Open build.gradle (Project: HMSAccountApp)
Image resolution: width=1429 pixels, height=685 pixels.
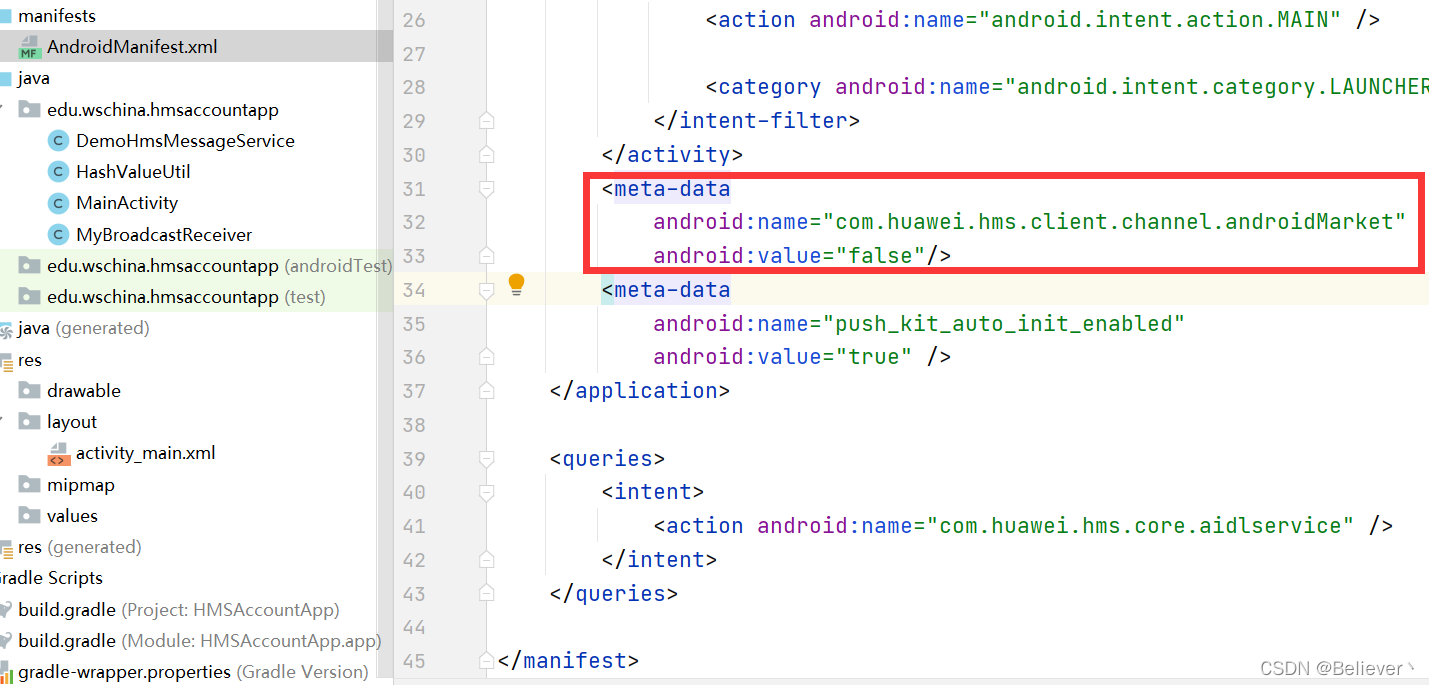[178, 610]
